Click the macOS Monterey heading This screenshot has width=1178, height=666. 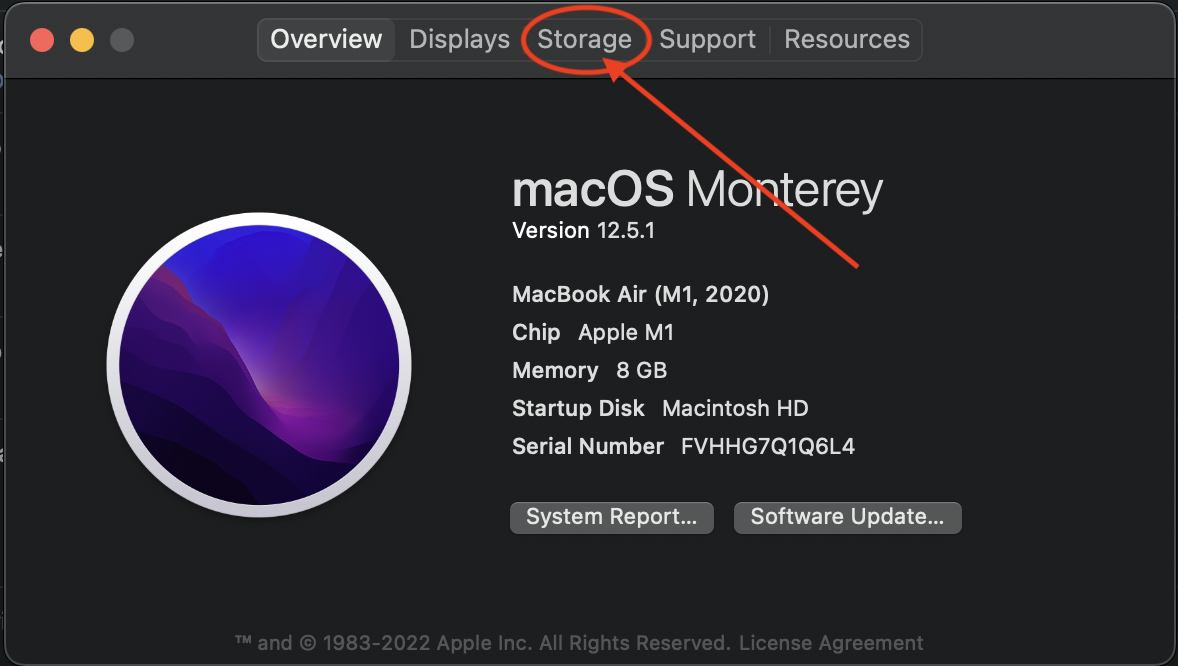click(697, 189)
